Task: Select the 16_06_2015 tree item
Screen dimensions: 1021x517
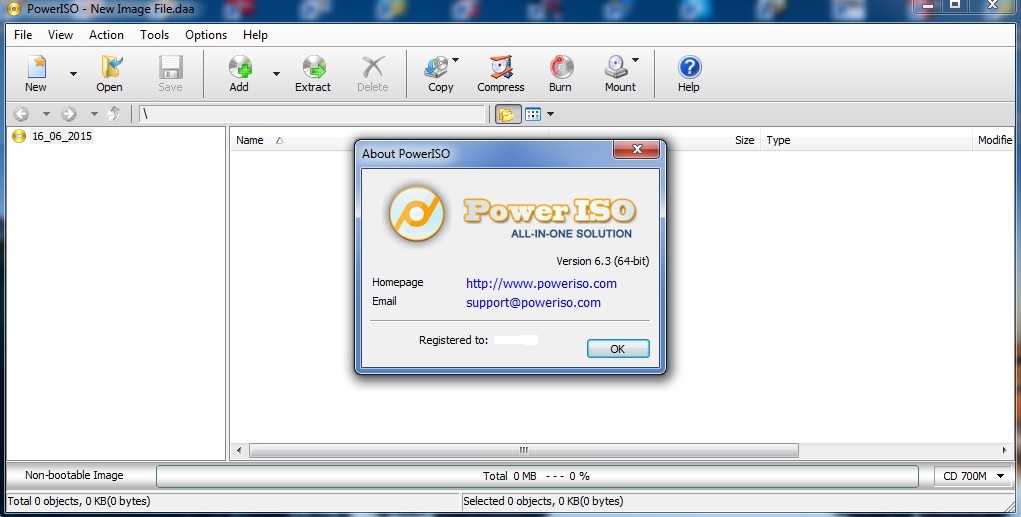Action: [x=62, y=136]
